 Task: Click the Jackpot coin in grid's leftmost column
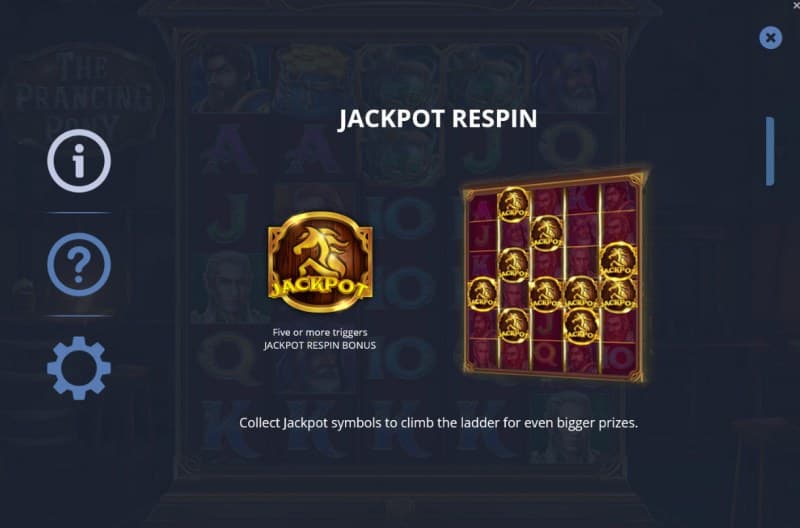tap(482, 294)
